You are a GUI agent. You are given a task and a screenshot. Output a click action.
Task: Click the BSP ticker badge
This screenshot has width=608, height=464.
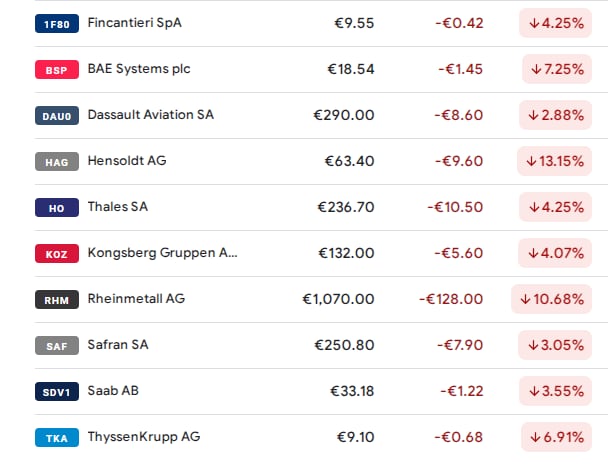[57, 70]
